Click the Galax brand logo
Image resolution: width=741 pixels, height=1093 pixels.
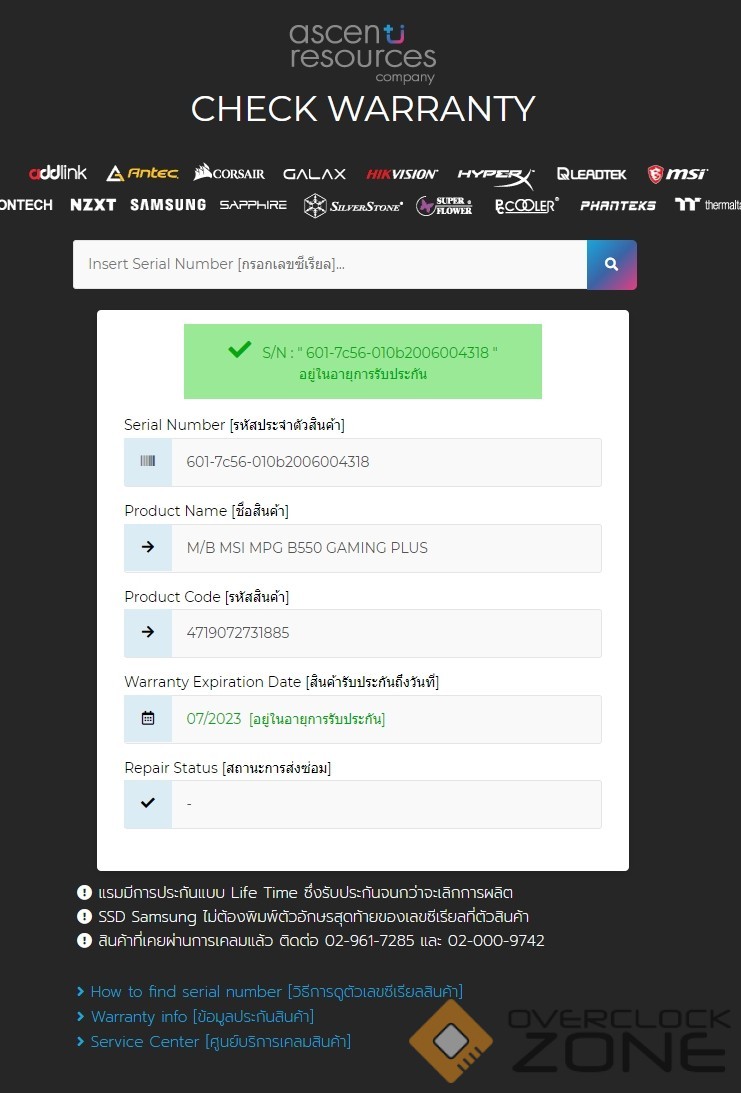(x=314, y=174)
